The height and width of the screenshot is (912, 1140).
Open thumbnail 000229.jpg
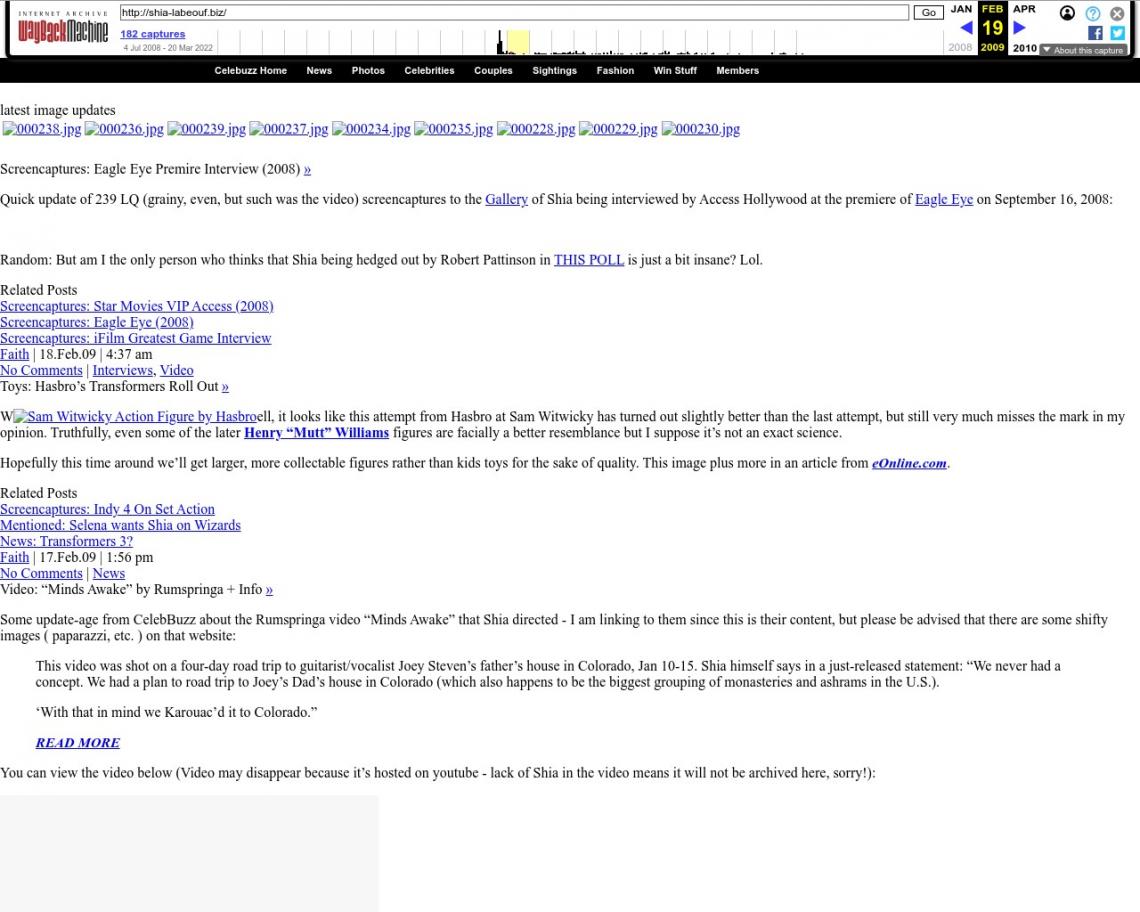[x=618, y=129]
